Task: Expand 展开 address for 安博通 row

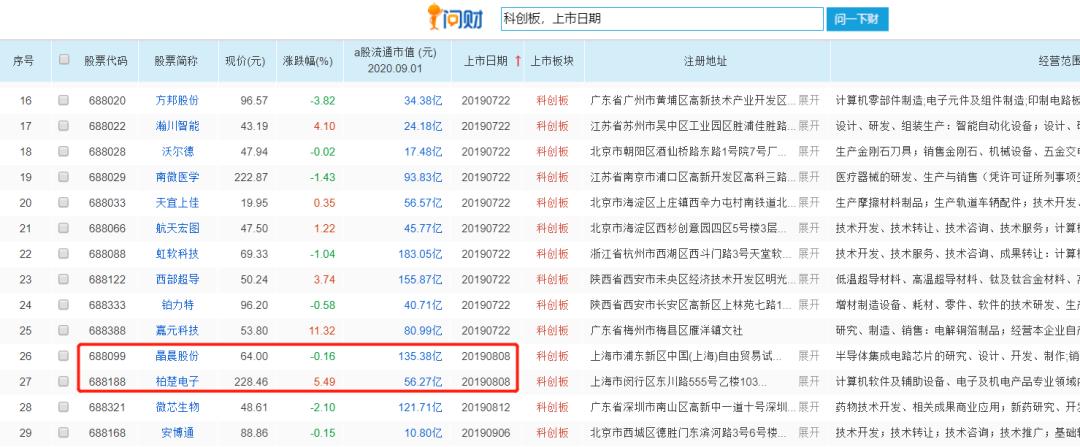Action: pyautogui.click(x=809, y=433)
